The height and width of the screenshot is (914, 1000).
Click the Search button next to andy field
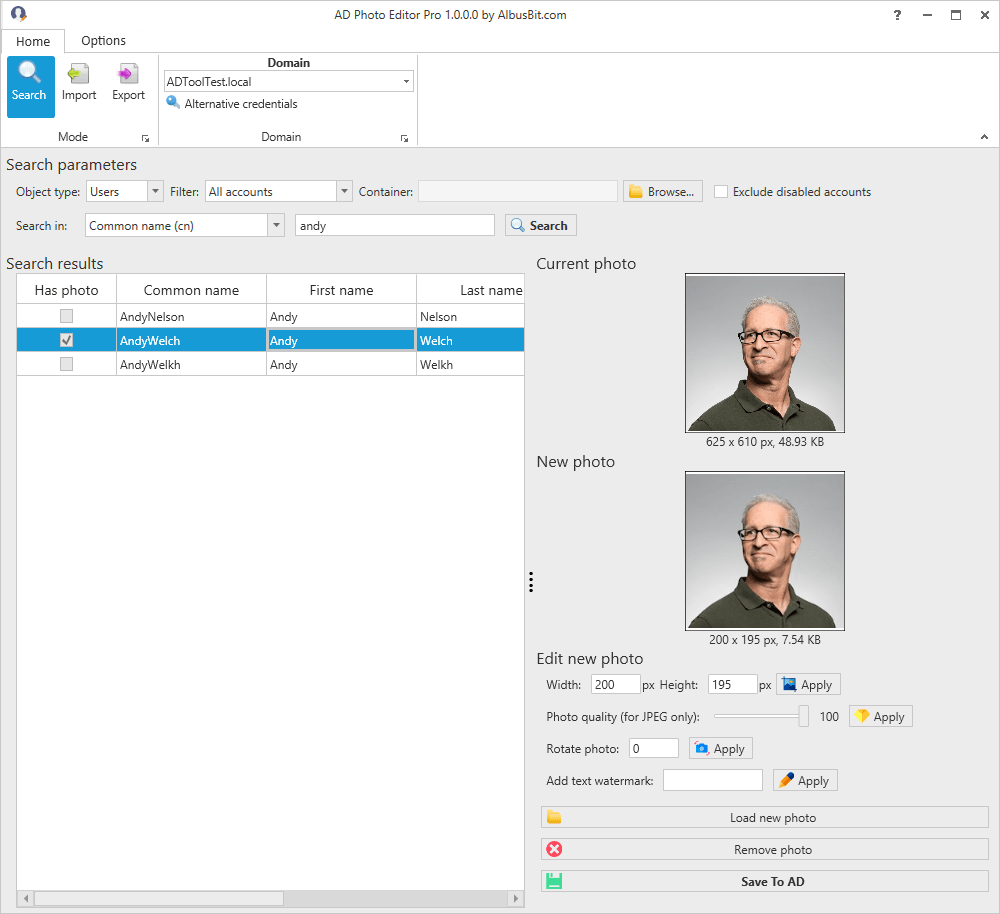540,225
